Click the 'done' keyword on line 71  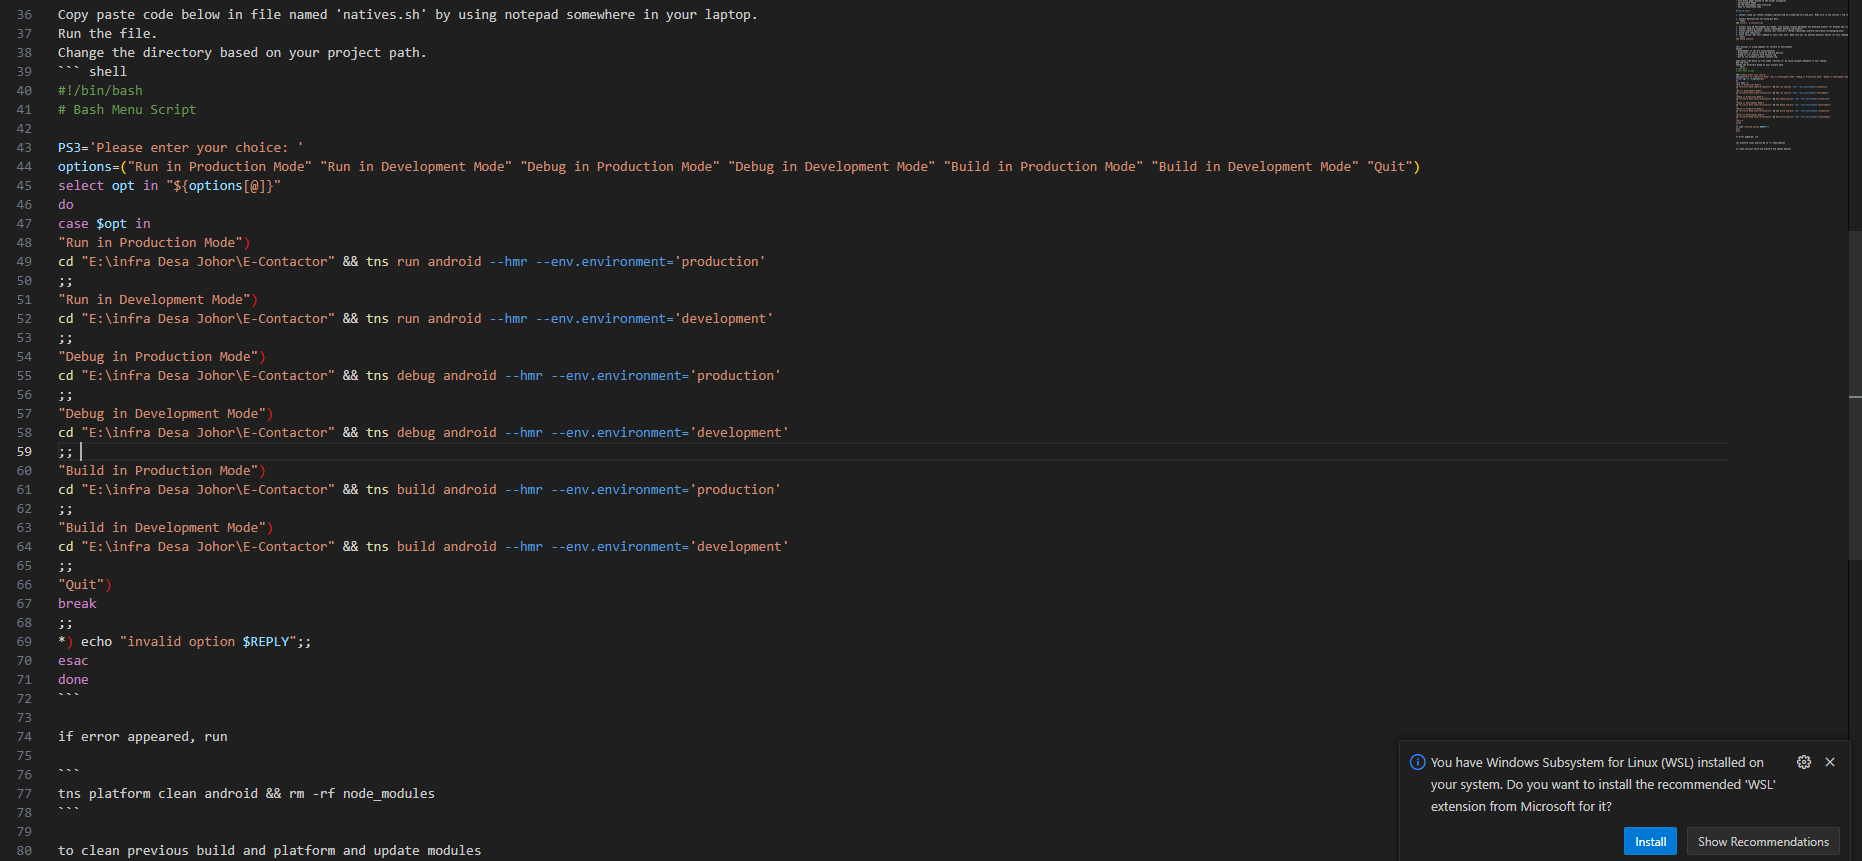[73, 680]
